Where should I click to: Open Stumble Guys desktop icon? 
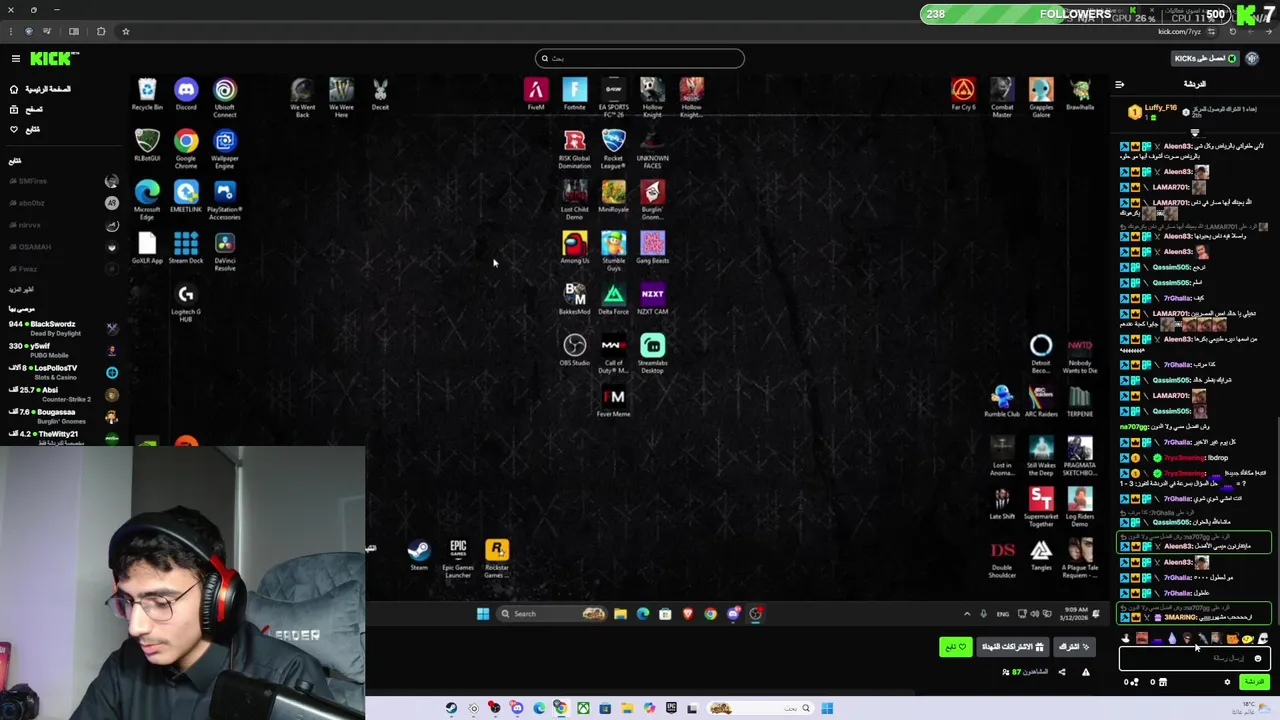coord(614,251)
